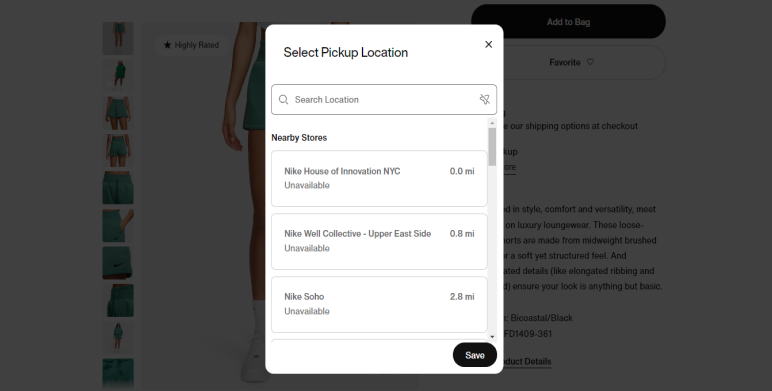Click the Add to Bag button
772x391 pixels.
tap(568, 22)
